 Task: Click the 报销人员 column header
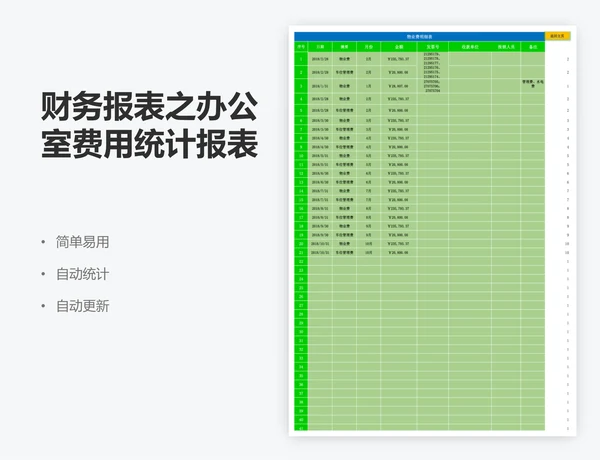click(506, 47)
